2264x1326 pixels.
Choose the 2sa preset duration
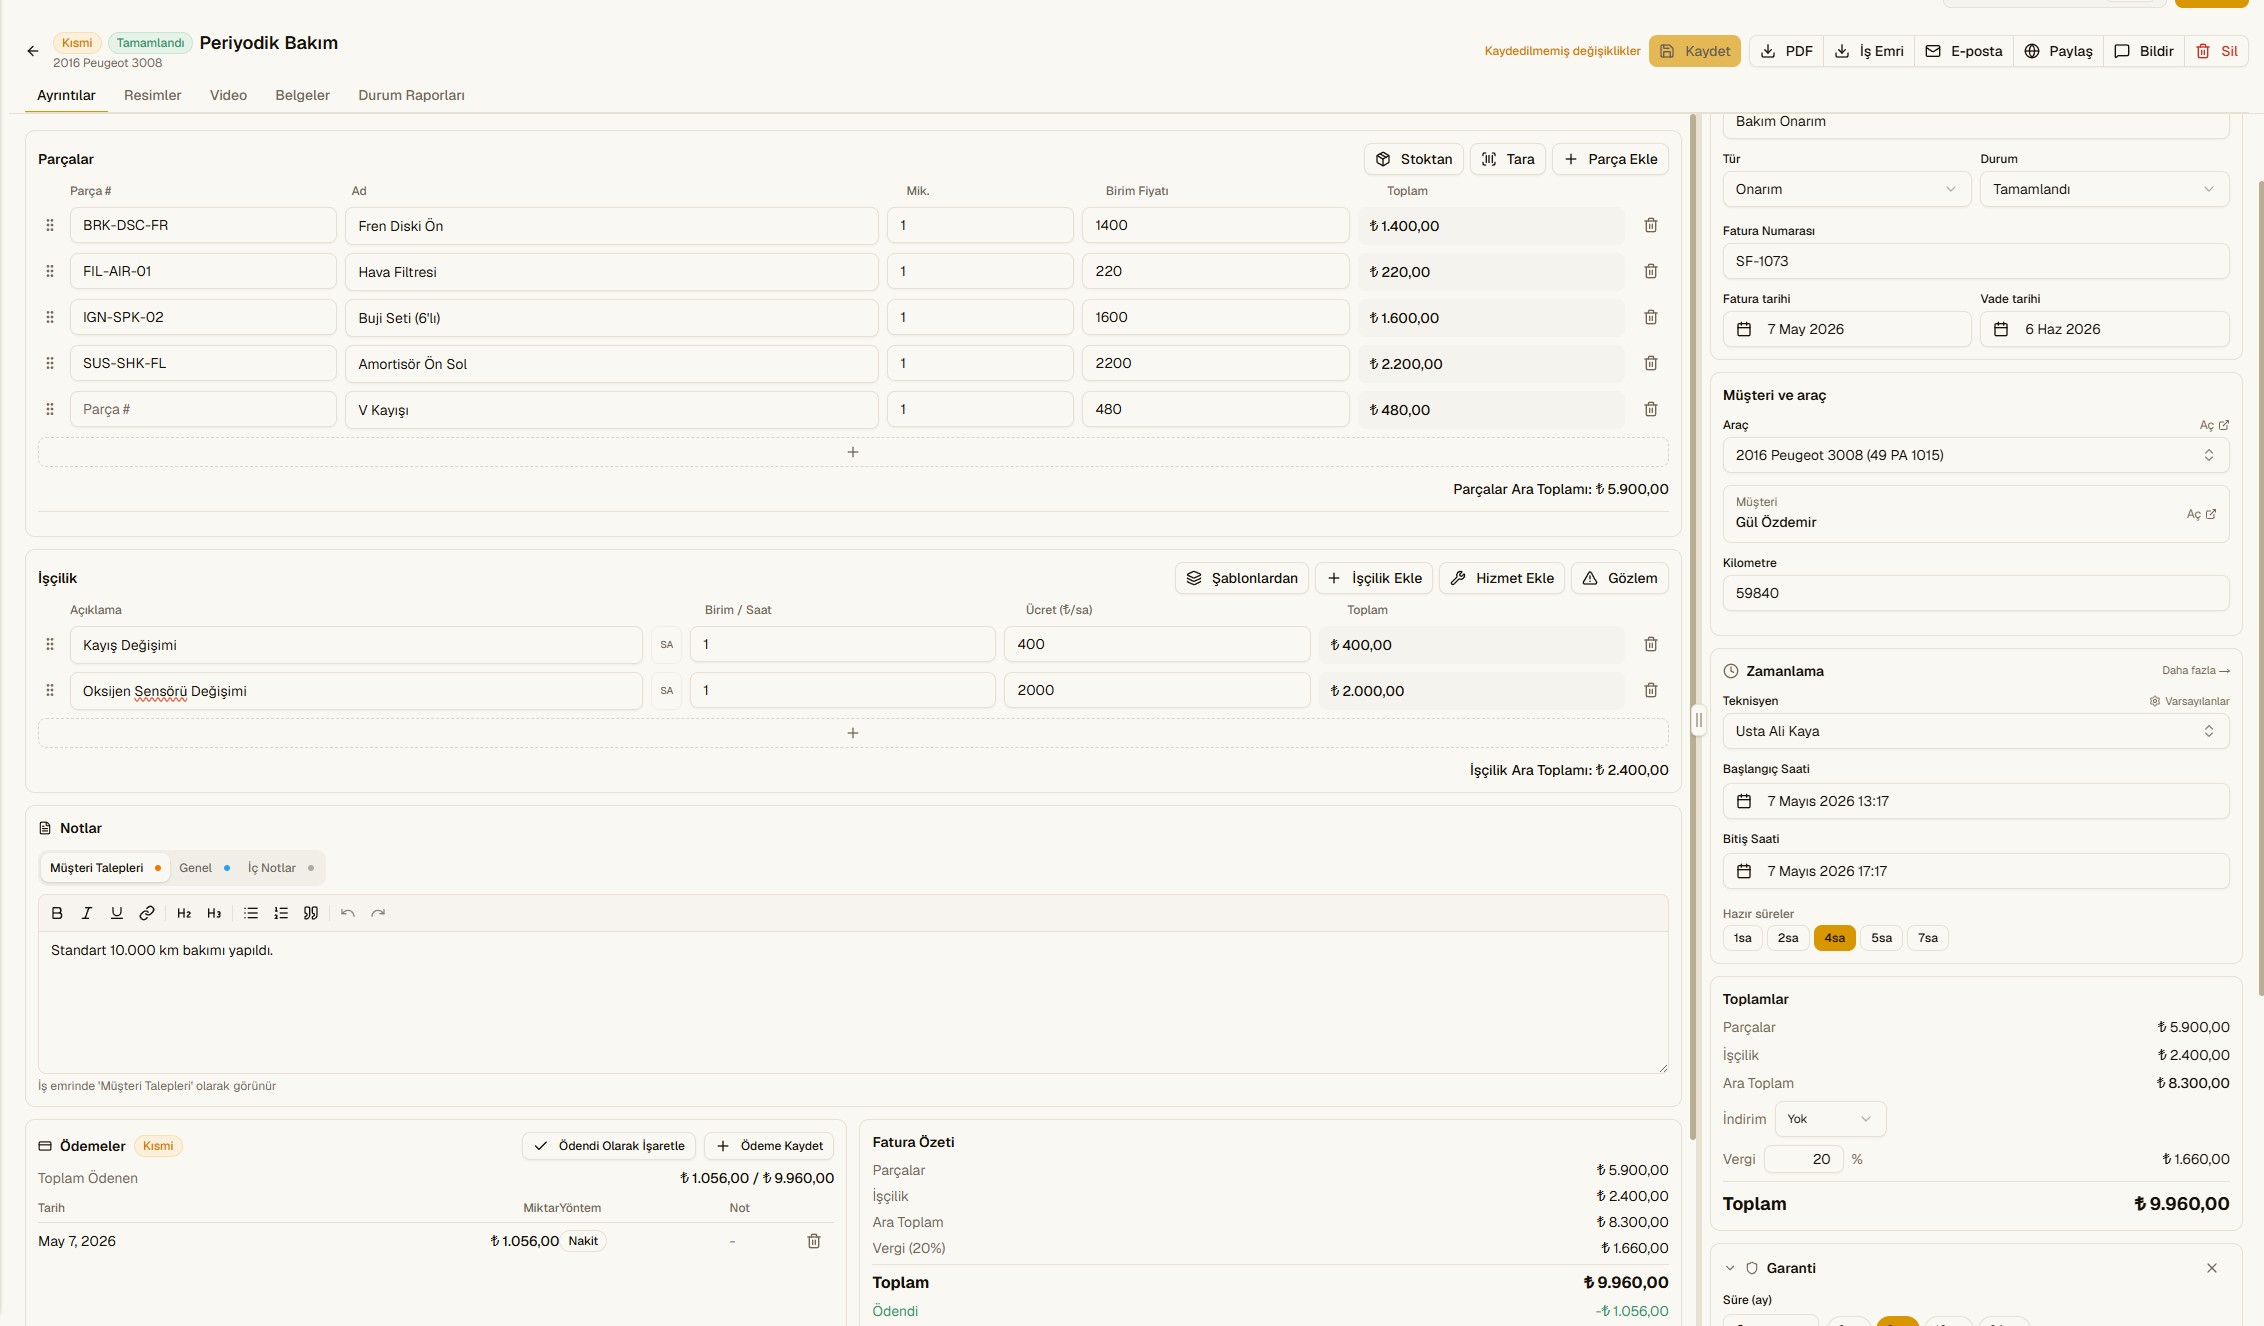click(x=1788, y=938)
